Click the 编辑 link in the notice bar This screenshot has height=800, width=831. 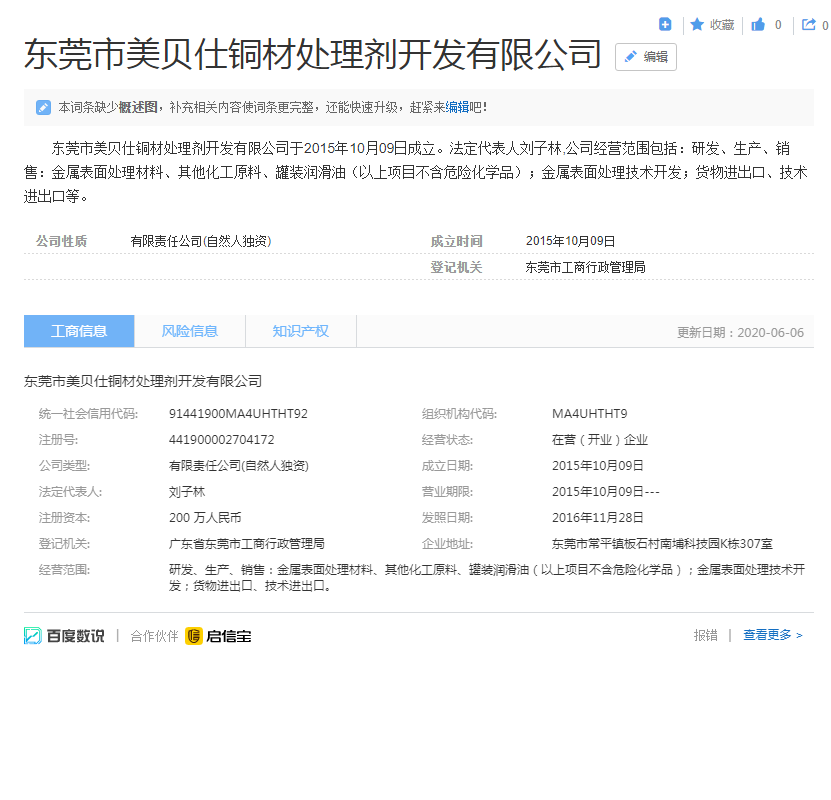point(456,107)
